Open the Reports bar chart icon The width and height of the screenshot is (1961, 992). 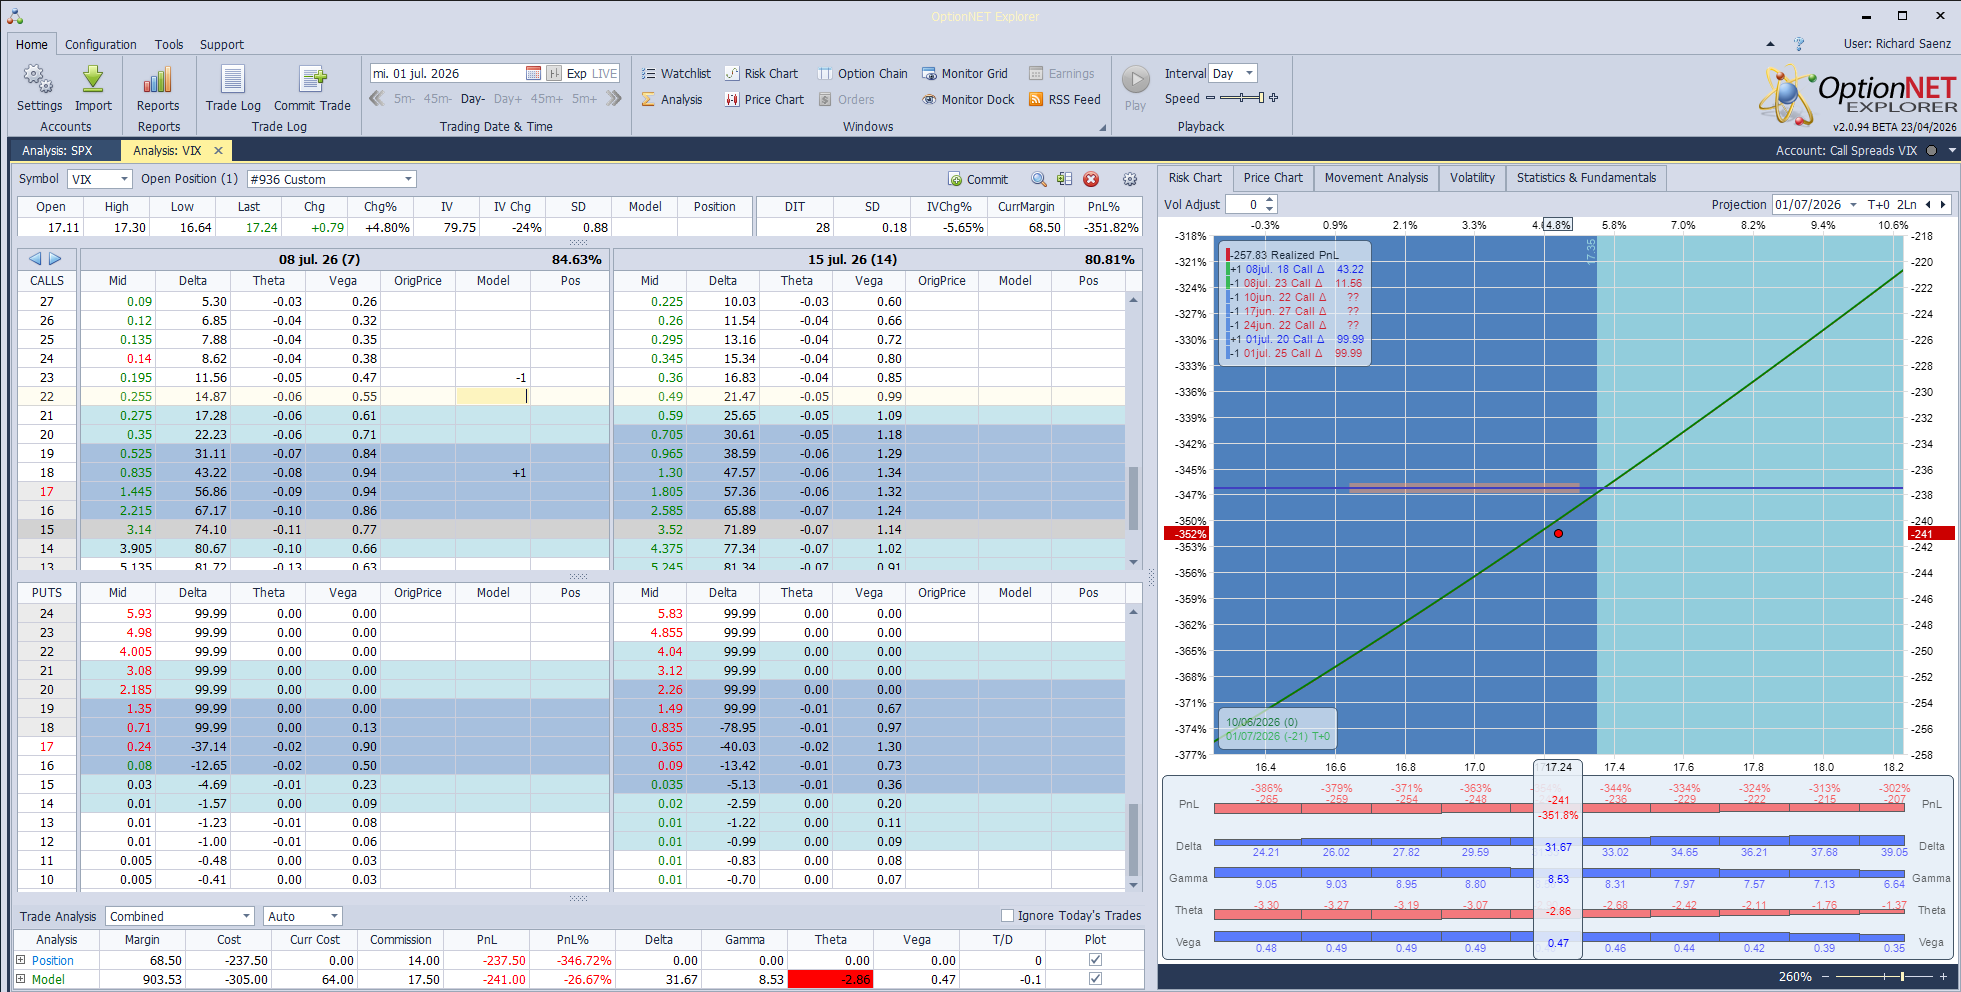(x=158, y=80)
